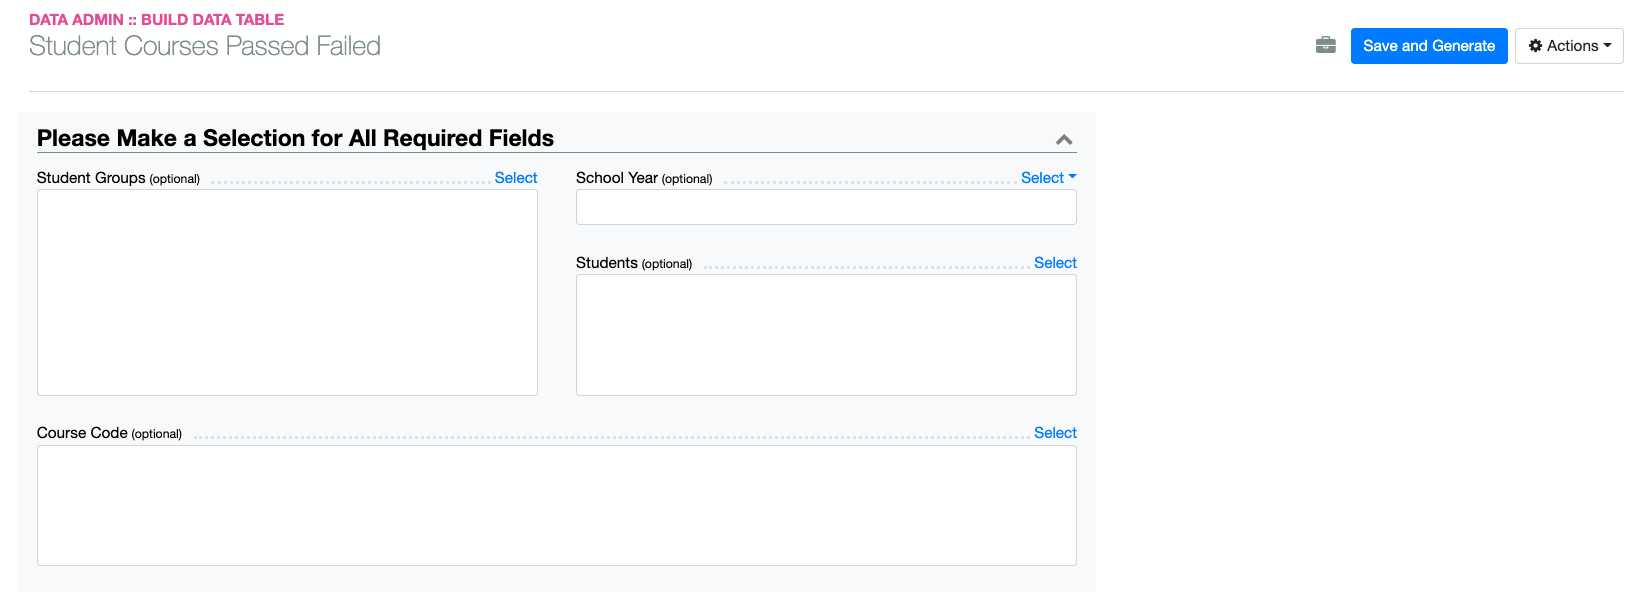Click the briefcase icon near Save and Generate

[1326, 45]
